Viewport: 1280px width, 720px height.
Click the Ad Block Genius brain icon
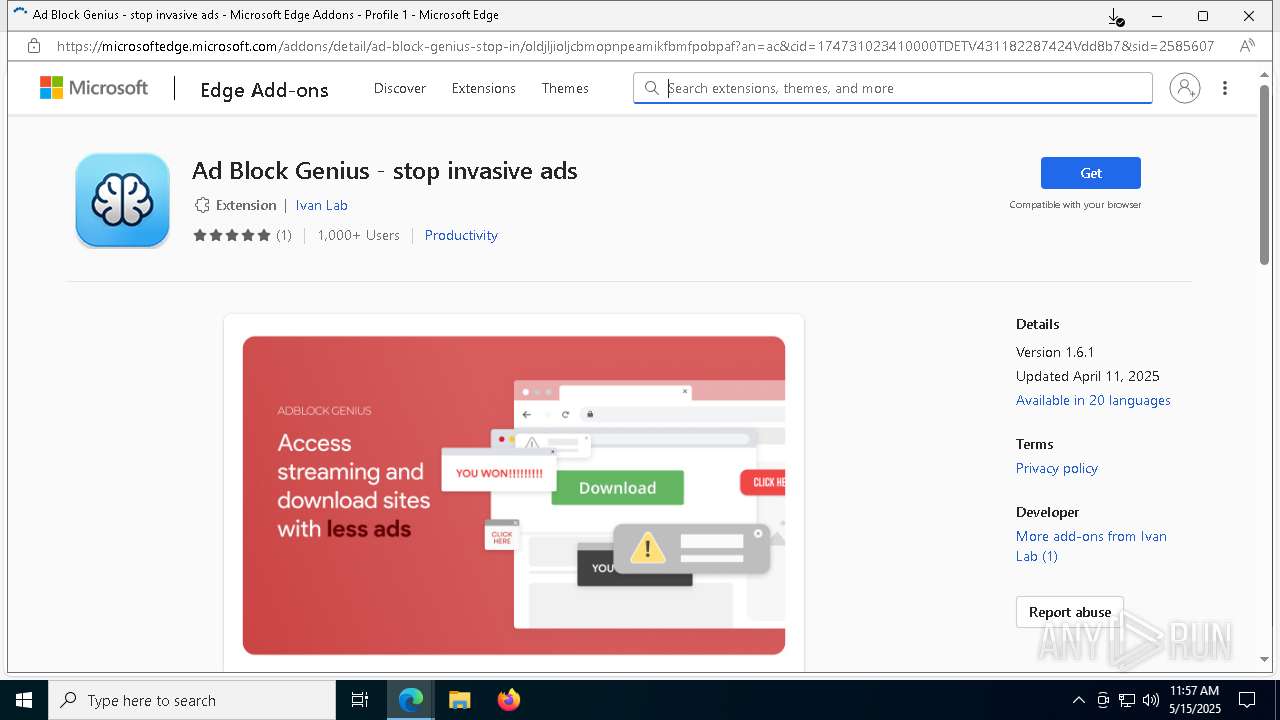pyautogui.click(x=122, y=200)
